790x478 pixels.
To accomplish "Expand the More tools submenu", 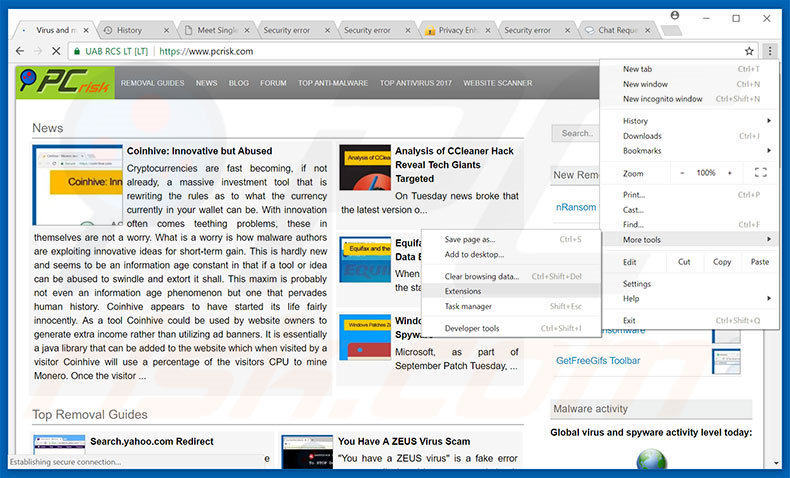I will [690, 240].
